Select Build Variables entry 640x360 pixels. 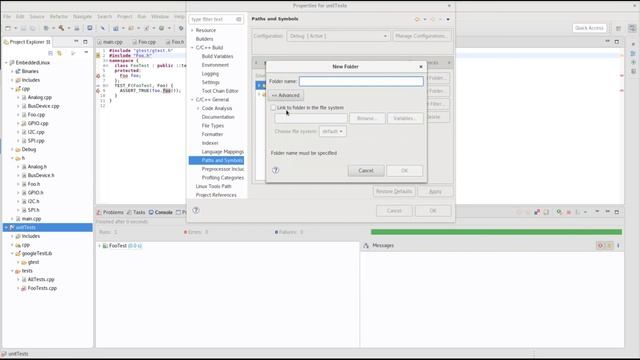(217, 56)
